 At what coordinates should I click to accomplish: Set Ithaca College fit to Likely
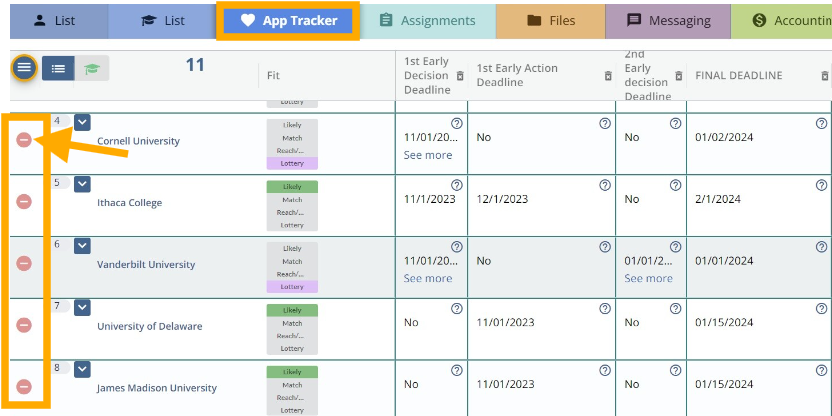point(292,187)
